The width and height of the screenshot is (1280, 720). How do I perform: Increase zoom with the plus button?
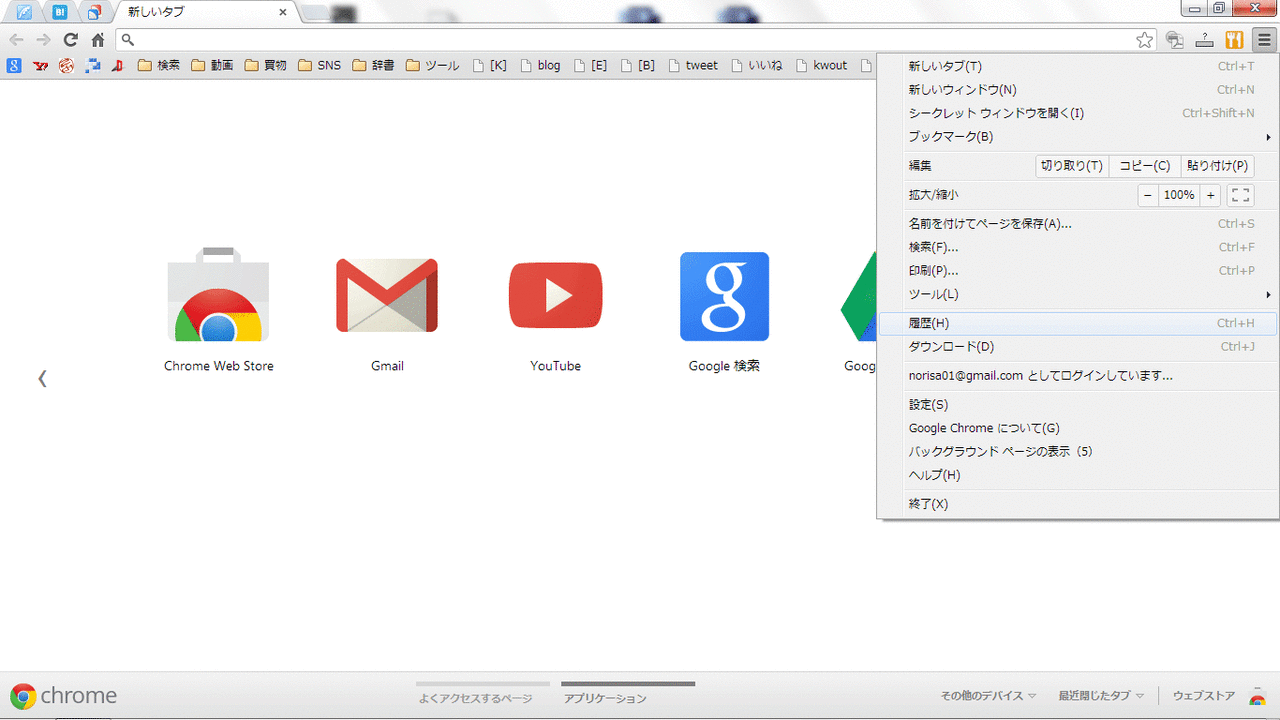tap(1210, 195)
